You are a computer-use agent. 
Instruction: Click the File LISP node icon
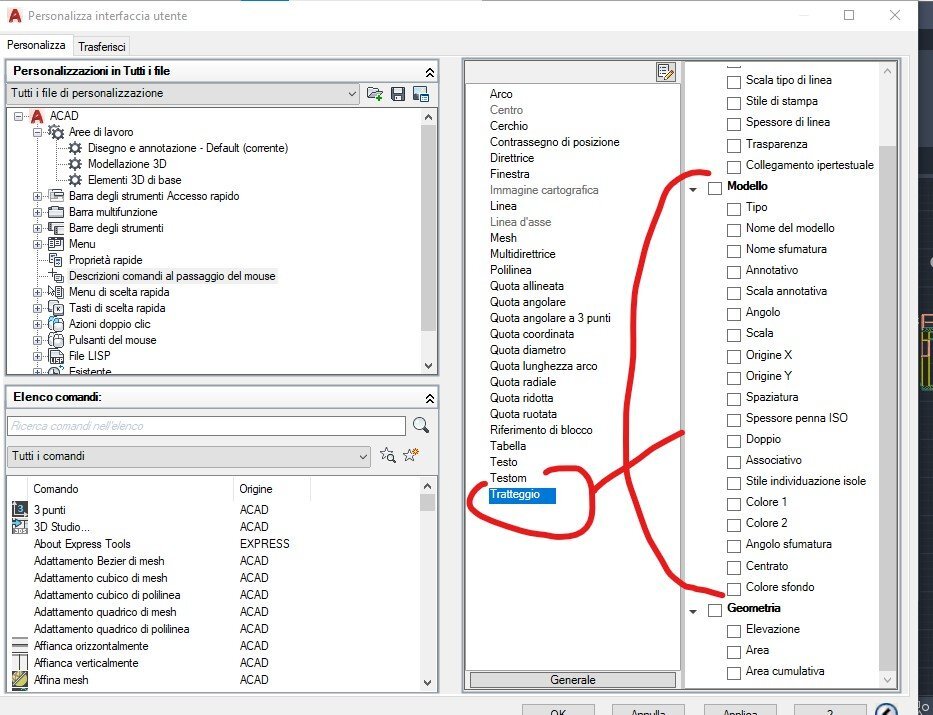pyautogui.click(x=56, y=356)
